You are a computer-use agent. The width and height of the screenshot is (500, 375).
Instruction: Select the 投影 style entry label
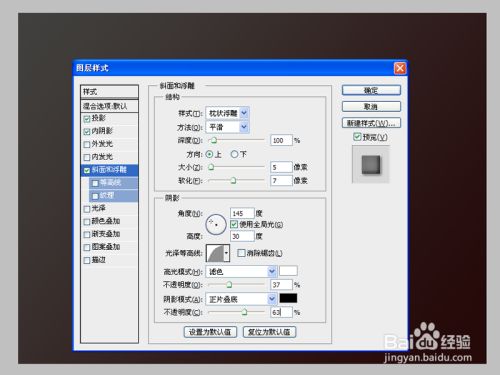point(99,118)
